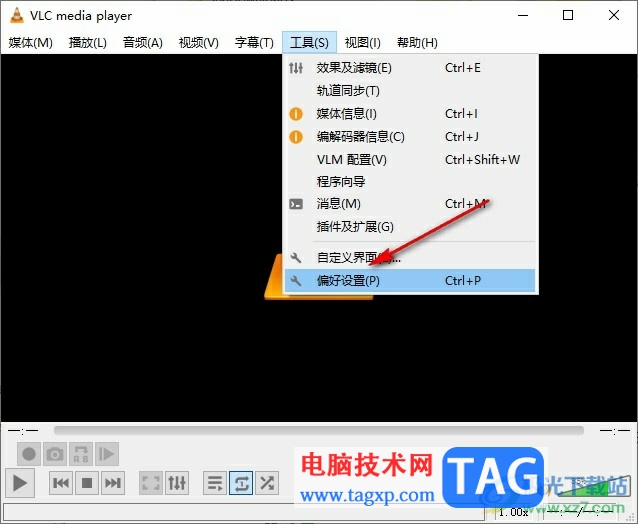Click the wrench icon beside 自定义界面

click(296, 258)
